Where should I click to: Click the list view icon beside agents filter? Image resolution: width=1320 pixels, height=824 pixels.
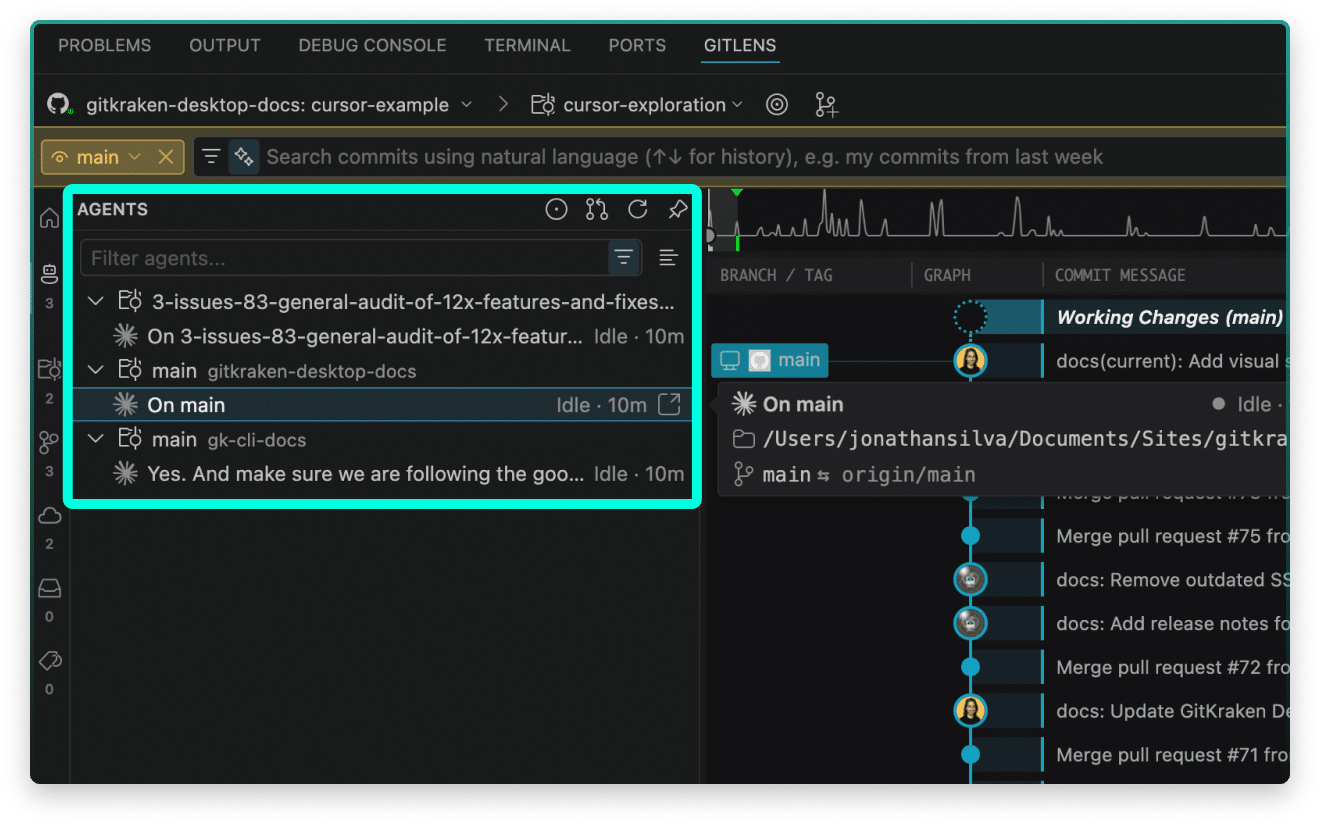coord(669,258)
